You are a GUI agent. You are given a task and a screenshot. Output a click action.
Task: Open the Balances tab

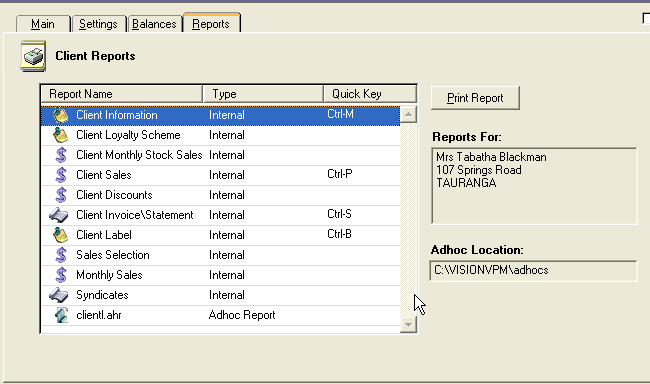[x=154, y=24]
